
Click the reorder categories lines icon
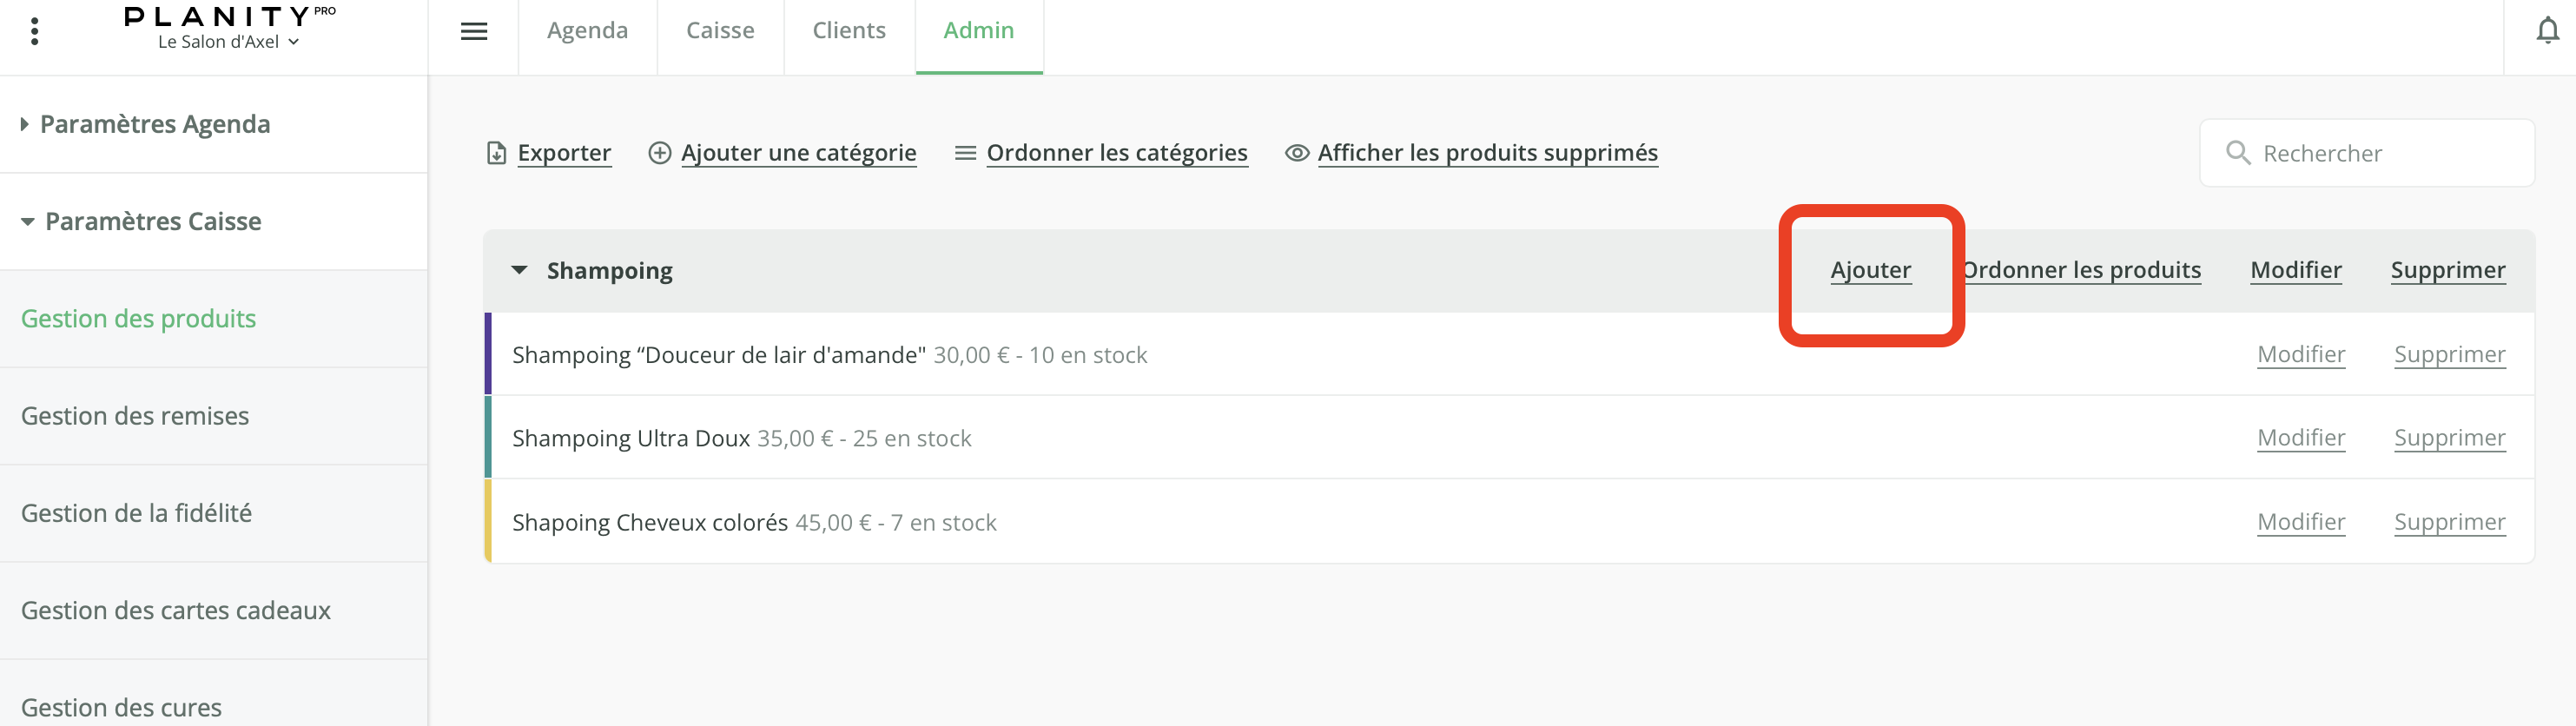tap(965, 153)
